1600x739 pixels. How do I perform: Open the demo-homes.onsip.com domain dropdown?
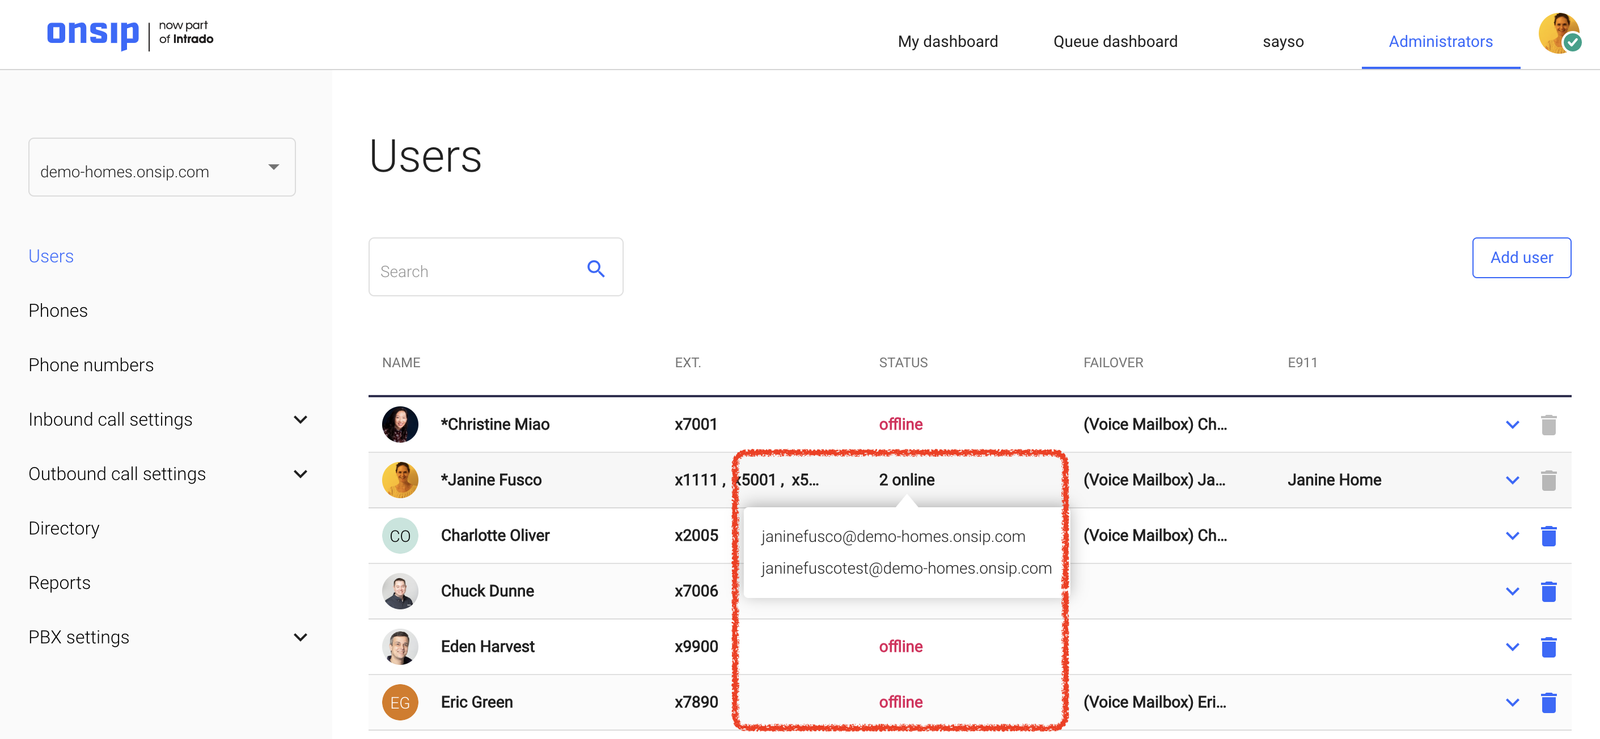point(162,168)
